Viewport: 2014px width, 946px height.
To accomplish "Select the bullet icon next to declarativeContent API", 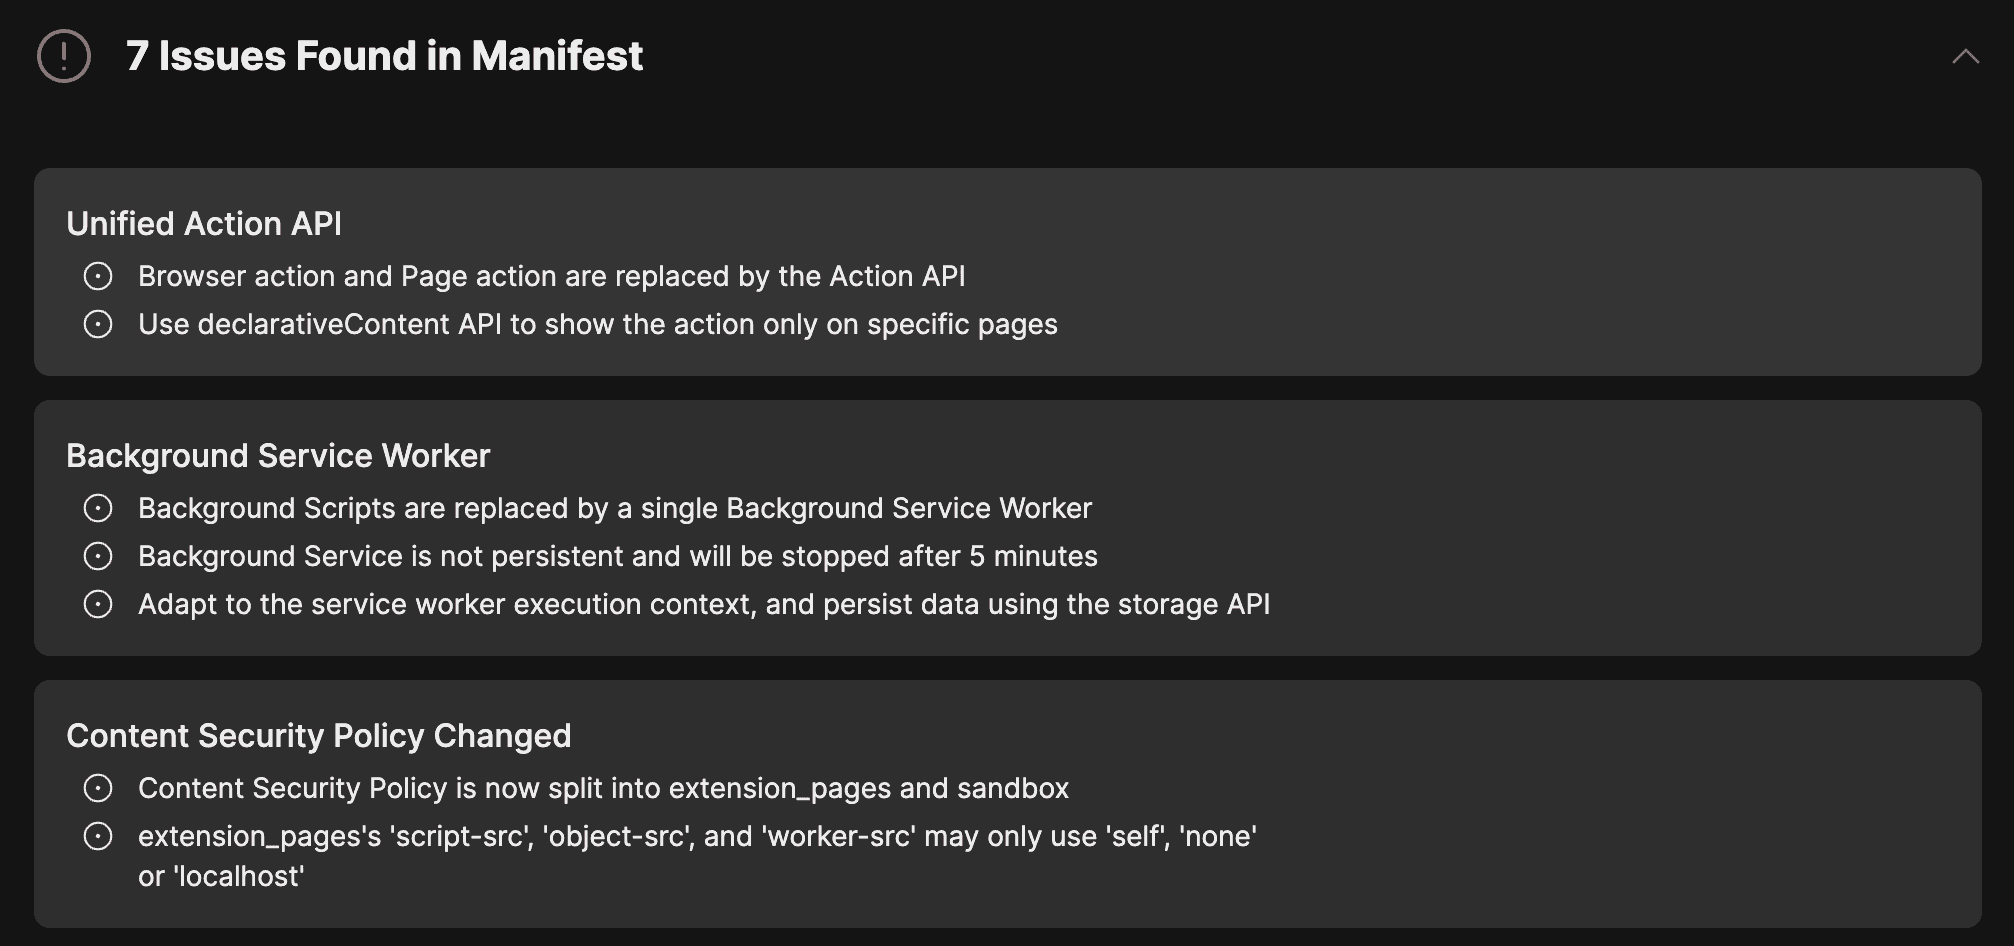I will tap(98, 324).
